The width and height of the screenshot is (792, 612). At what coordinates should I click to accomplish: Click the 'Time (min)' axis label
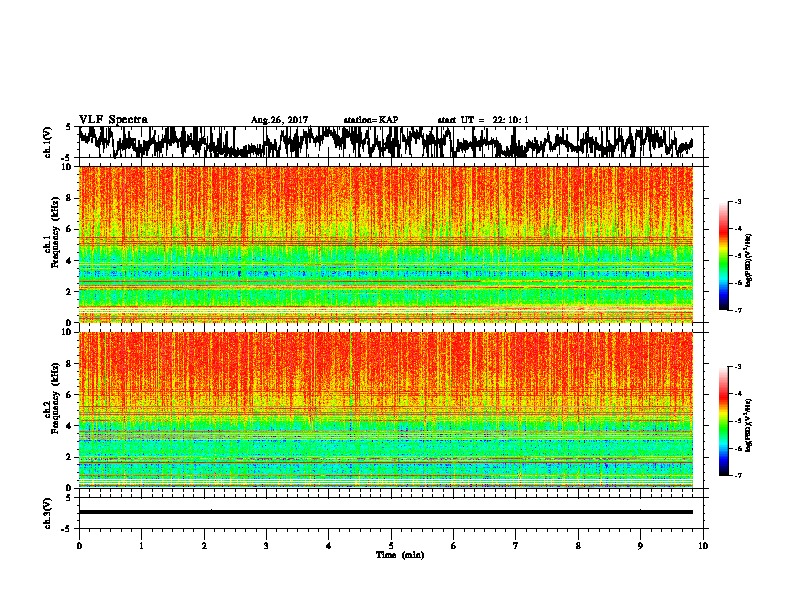[400, 555]
